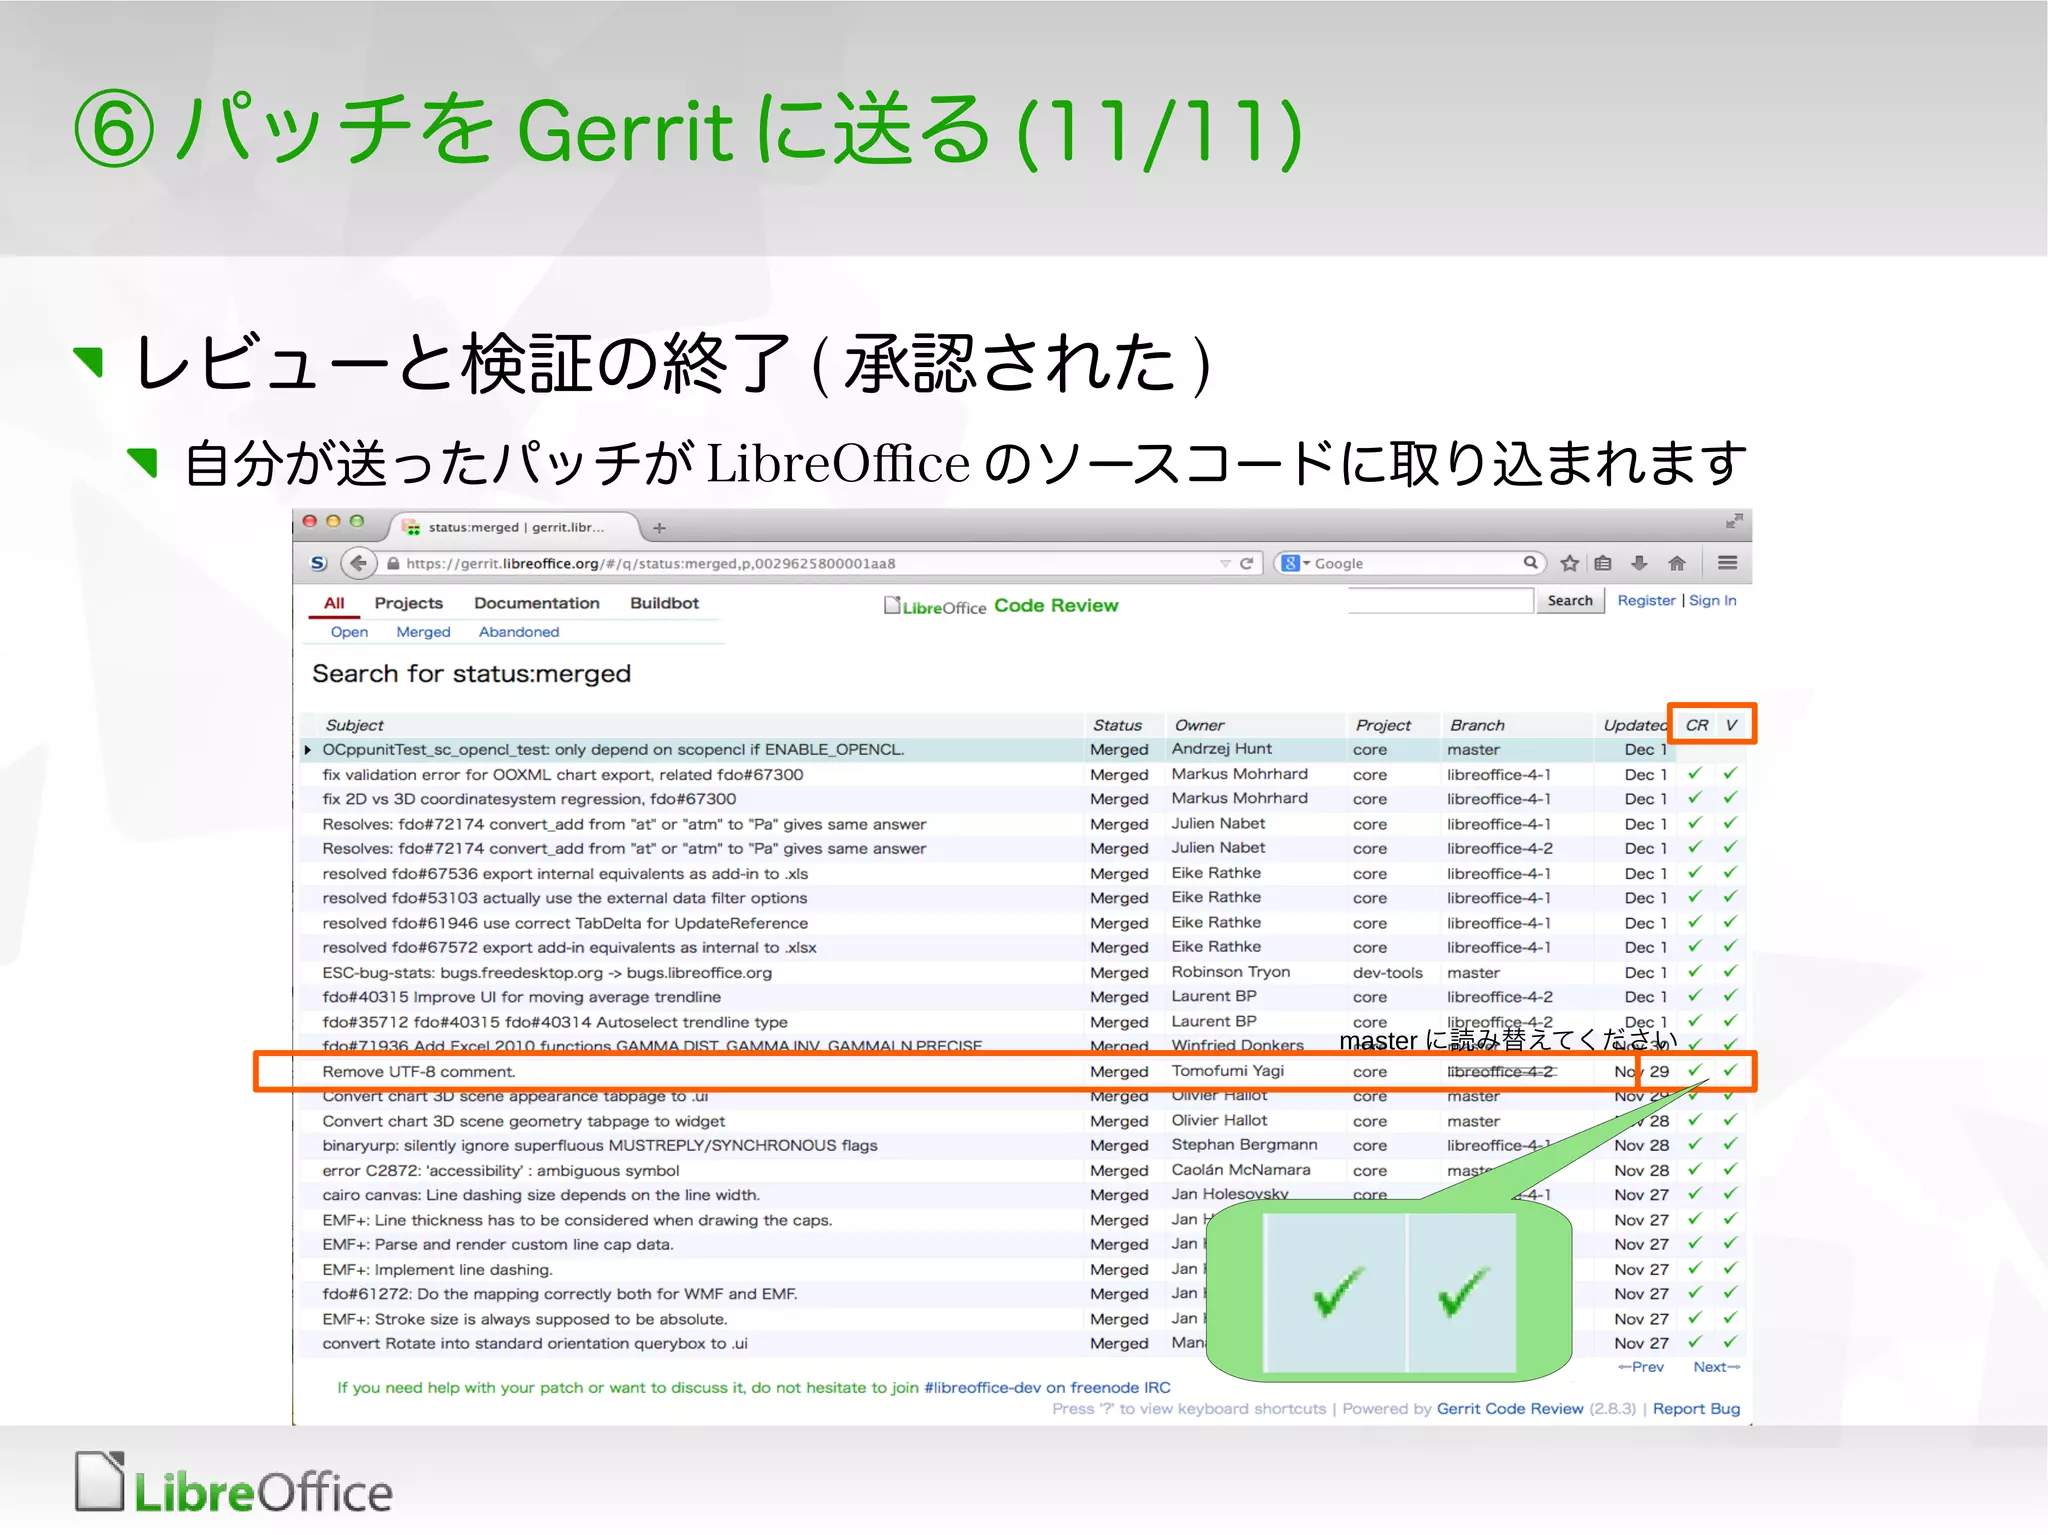Open 'fix validation error for OOXML chart export' change
Screen dimensions: 2048x1535
tap(563, 774)
